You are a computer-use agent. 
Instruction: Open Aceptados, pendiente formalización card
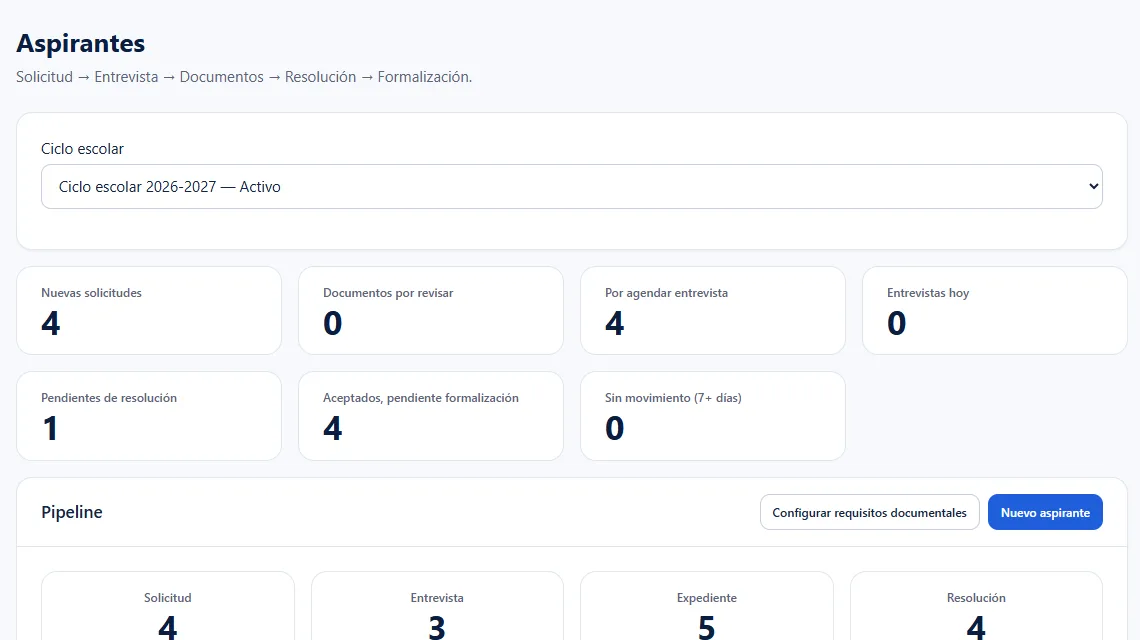(431, 416)
